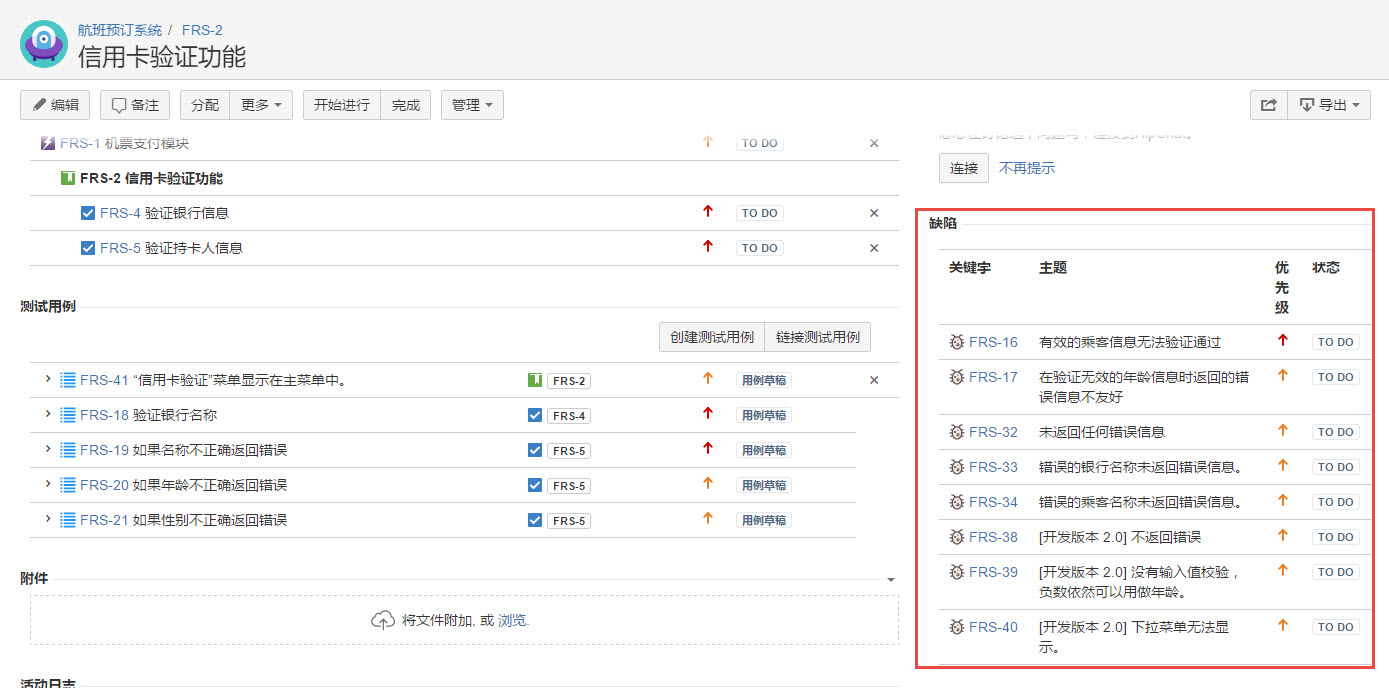
Task: Click the TO DO status of FRS-40
Action: coord(1335,627)
